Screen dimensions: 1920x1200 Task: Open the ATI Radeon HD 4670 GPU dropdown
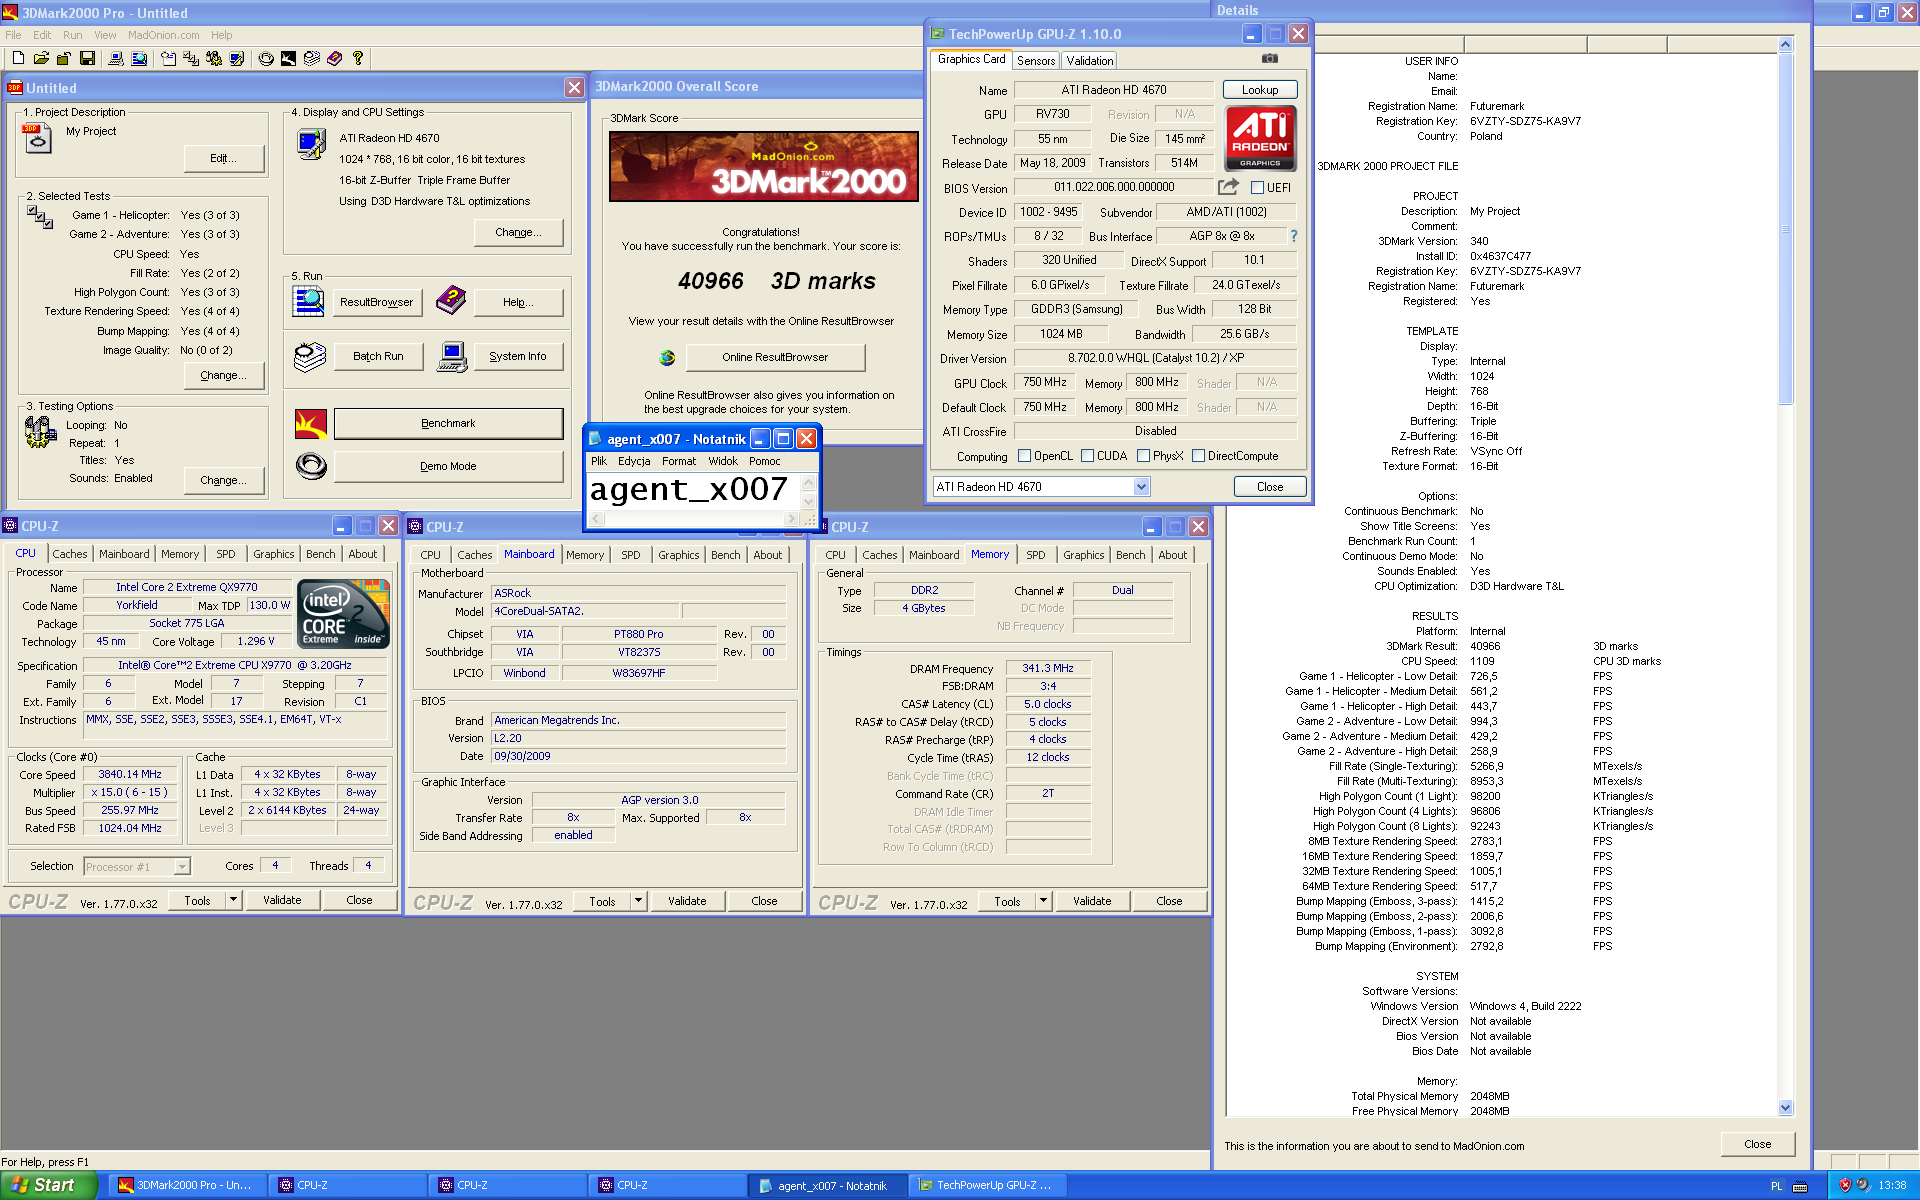1141,487
